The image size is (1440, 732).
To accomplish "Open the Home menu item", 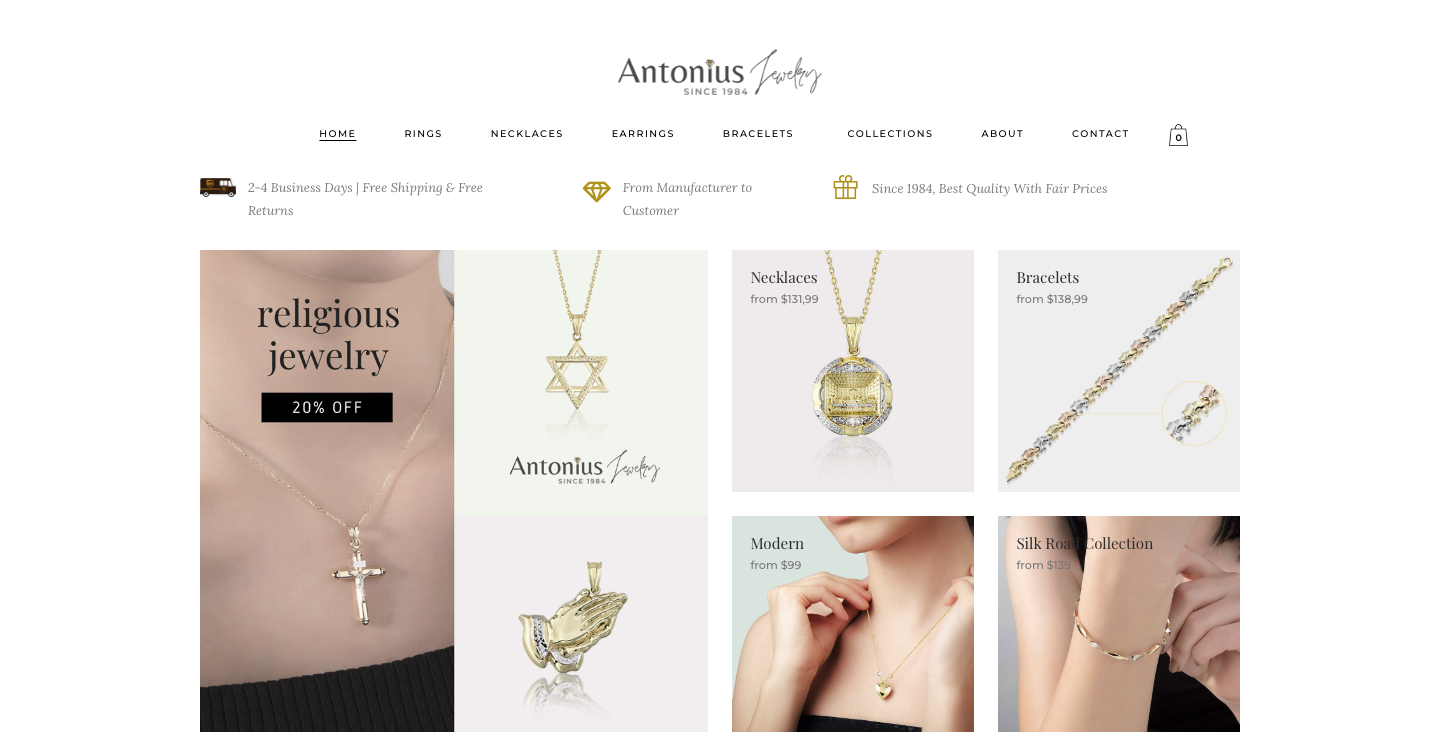I will click(338, 134).
